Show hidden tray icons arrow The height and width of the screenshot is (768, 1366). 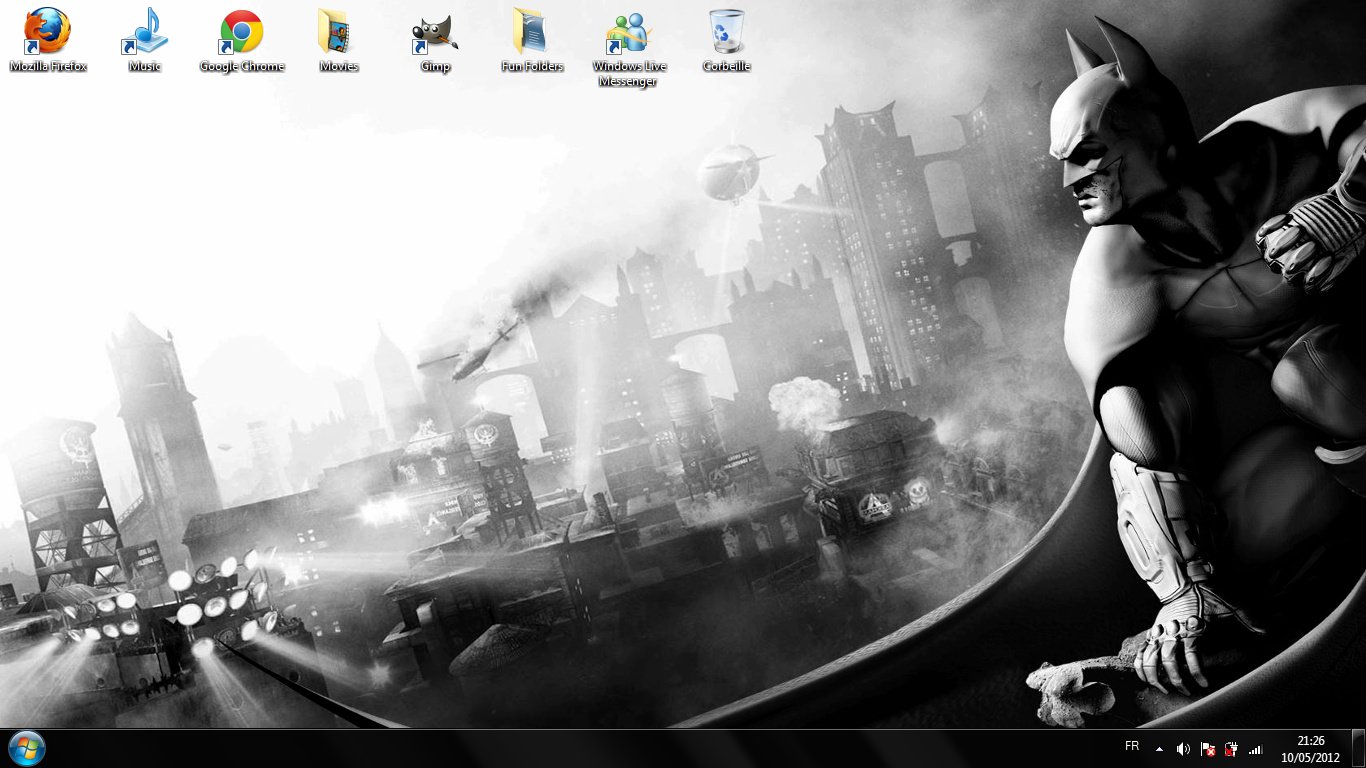tap(1159, 748)
